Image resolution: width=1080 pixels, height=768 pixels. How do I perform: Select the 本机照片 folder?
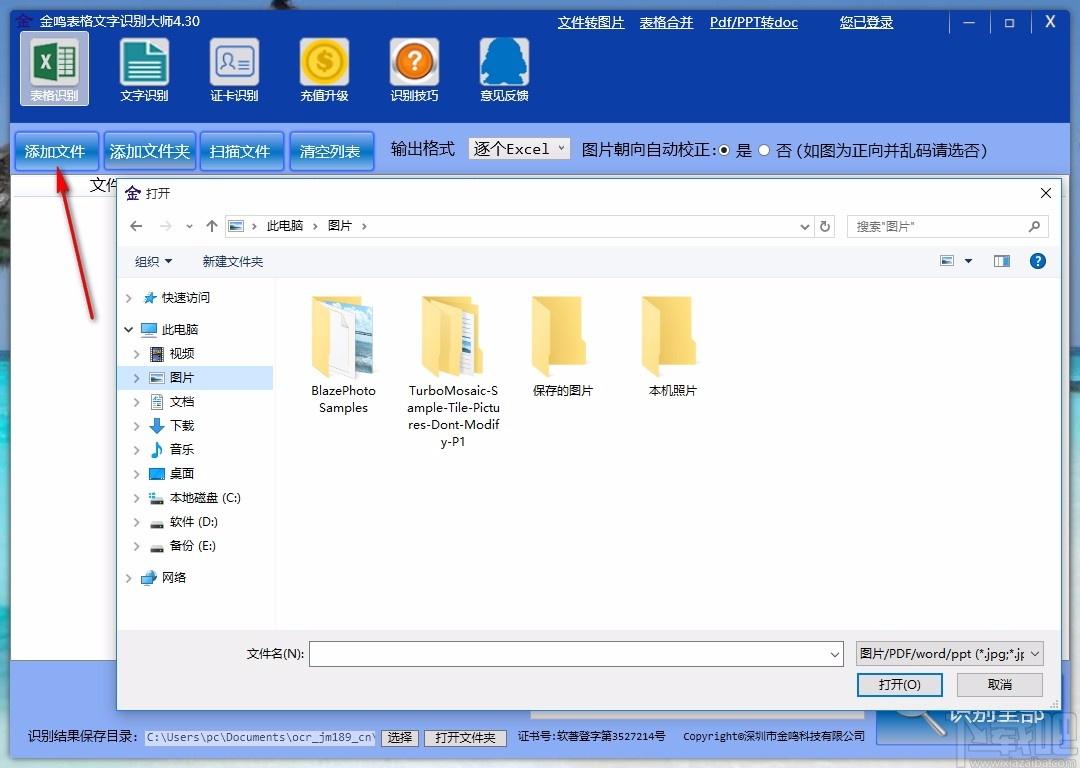click(672, 347)
